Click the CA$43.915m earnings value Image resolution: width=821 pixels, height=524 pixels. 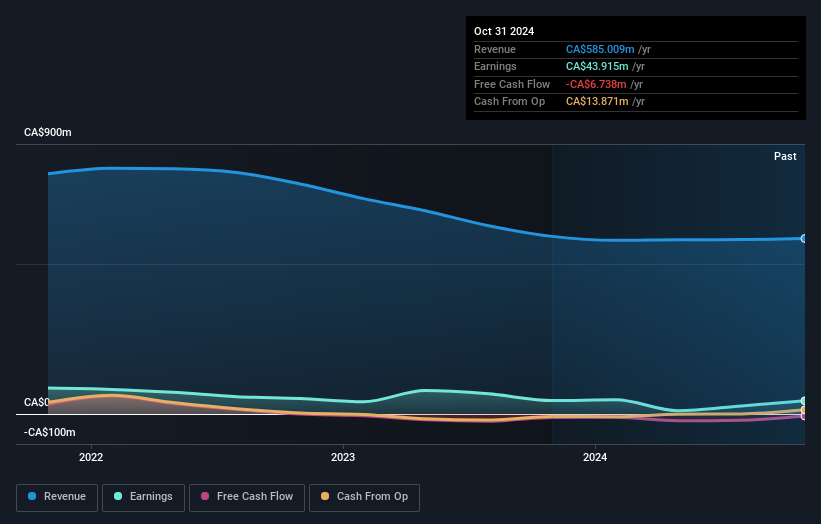click(597, 66)
